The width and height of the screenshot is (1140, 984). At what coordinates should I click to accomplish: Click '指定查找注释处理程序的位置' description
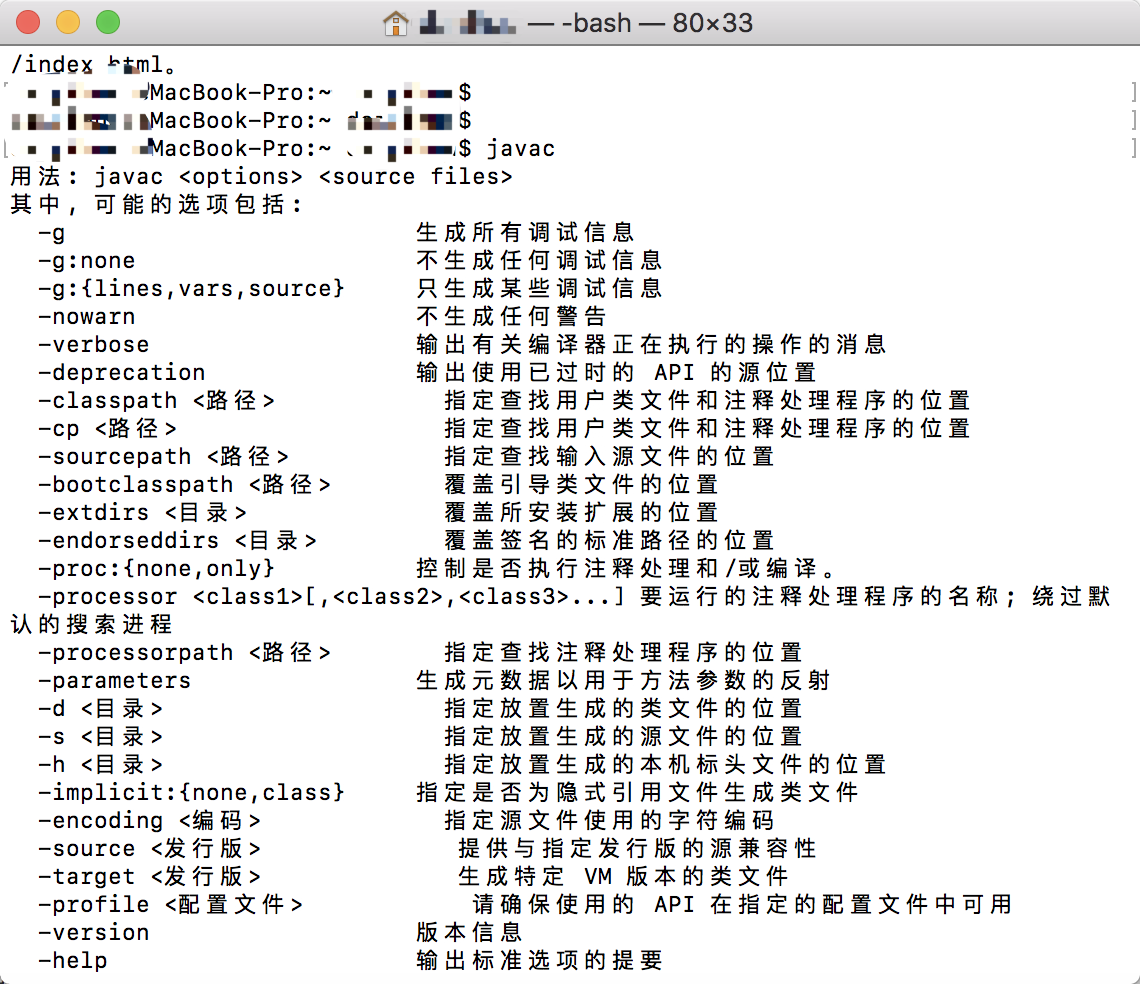point(623,652)
